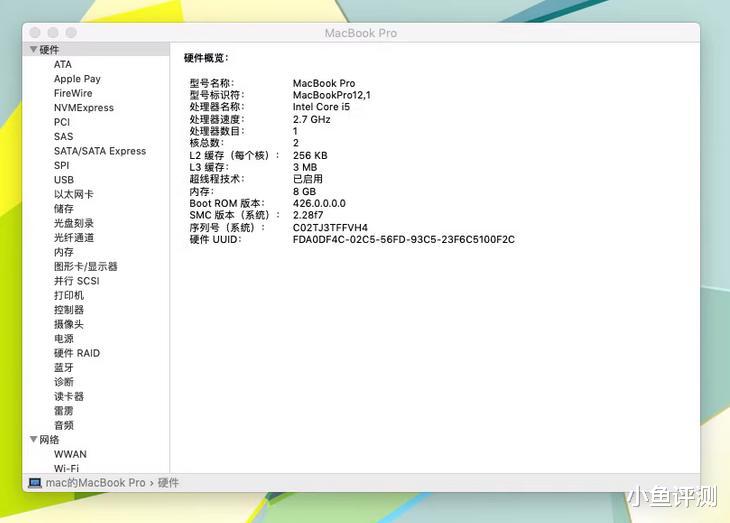Click the 核总数 label
The height and width of the screenshot is (523, 730).
pos(207,143)
